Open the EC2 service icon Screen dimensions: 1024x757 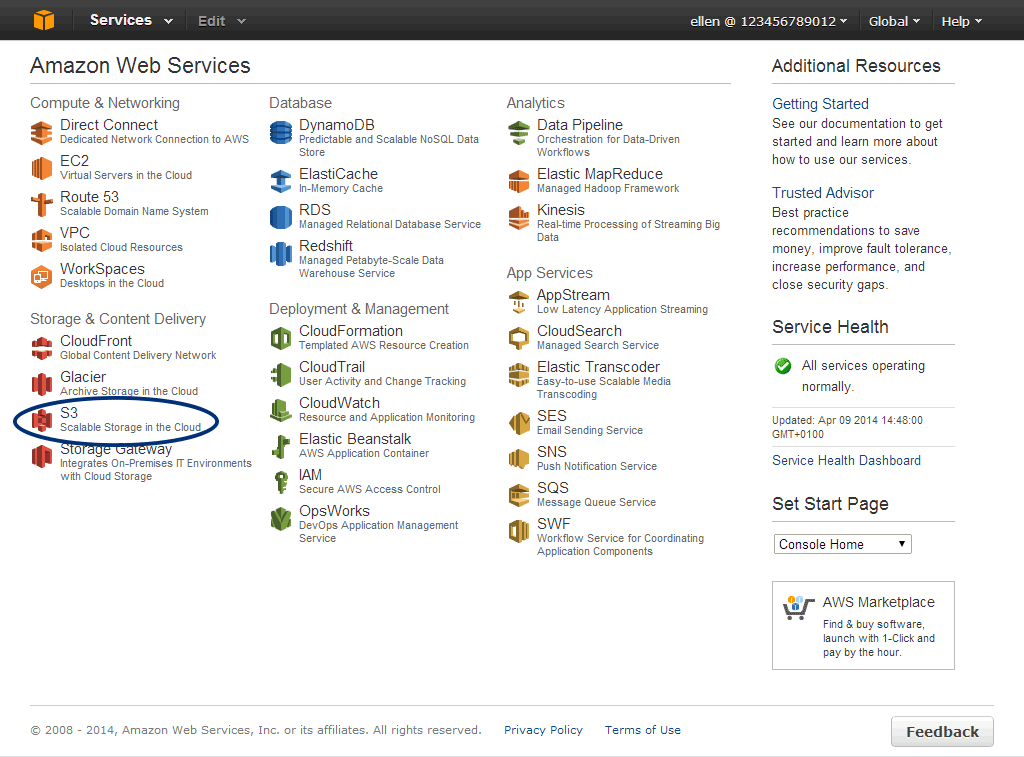pyautogui.click(x=41, y=168)
